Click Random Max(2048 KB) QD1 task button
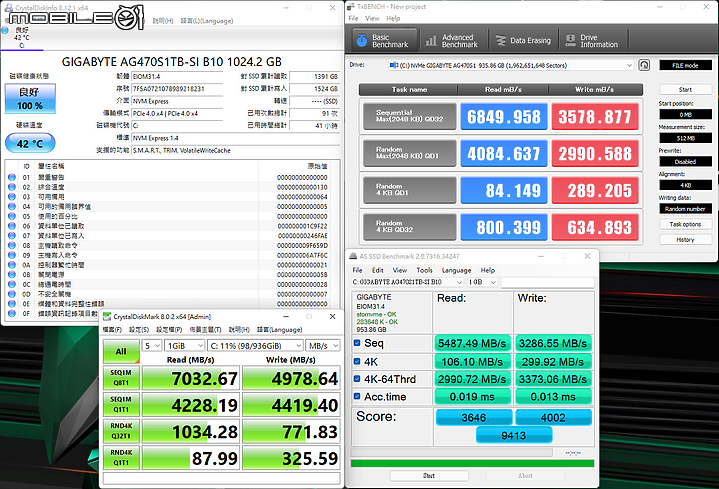The image size is (719, 489). click(409, 153)
